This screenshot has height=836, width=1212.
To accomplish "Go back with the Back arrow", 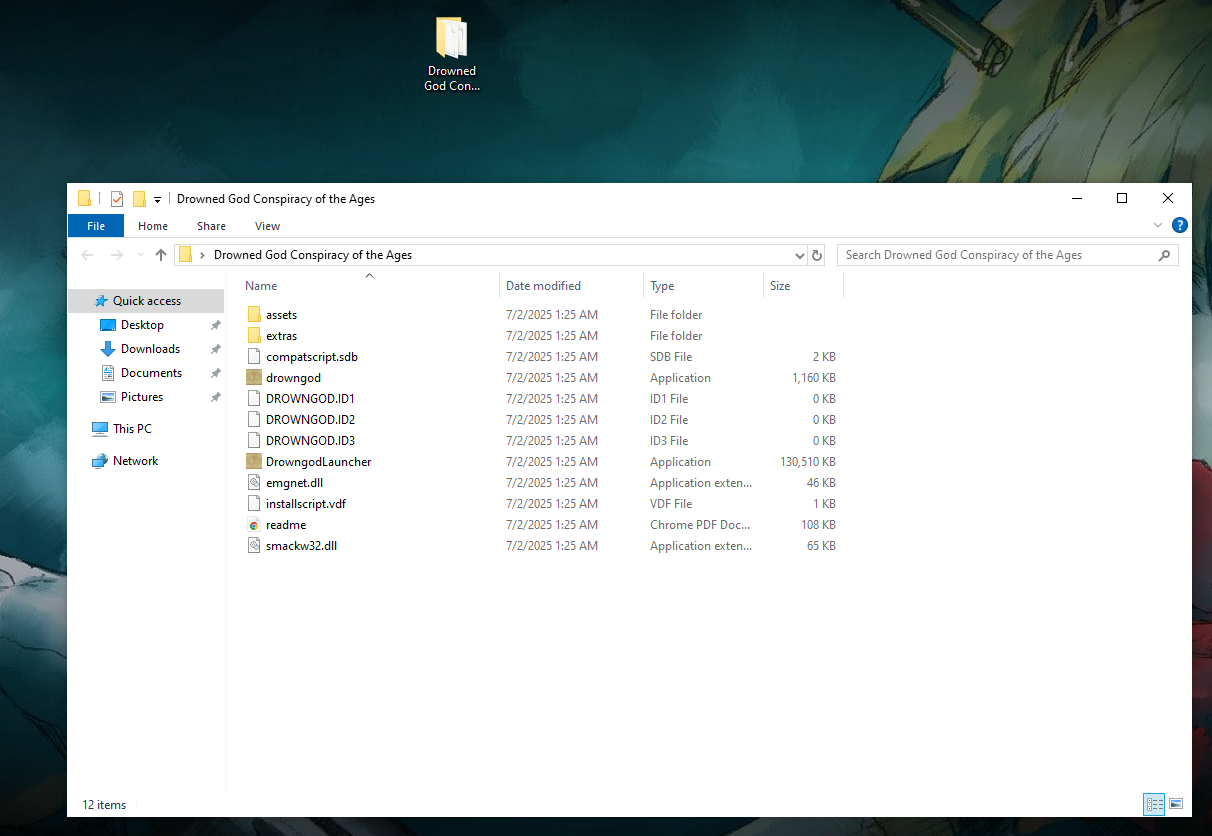I will [x=88, y=255].
